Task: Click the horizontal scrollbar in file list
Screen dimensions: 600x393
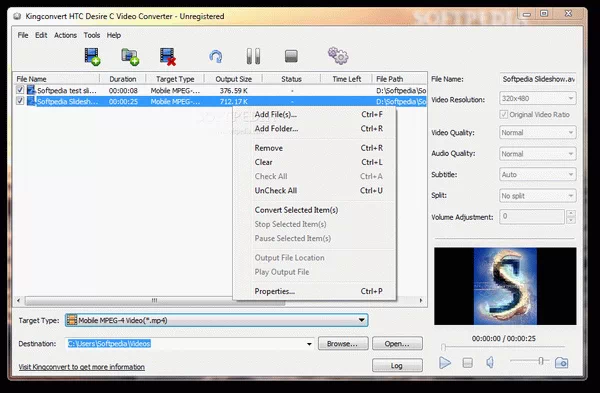Action: pos(155,301)
